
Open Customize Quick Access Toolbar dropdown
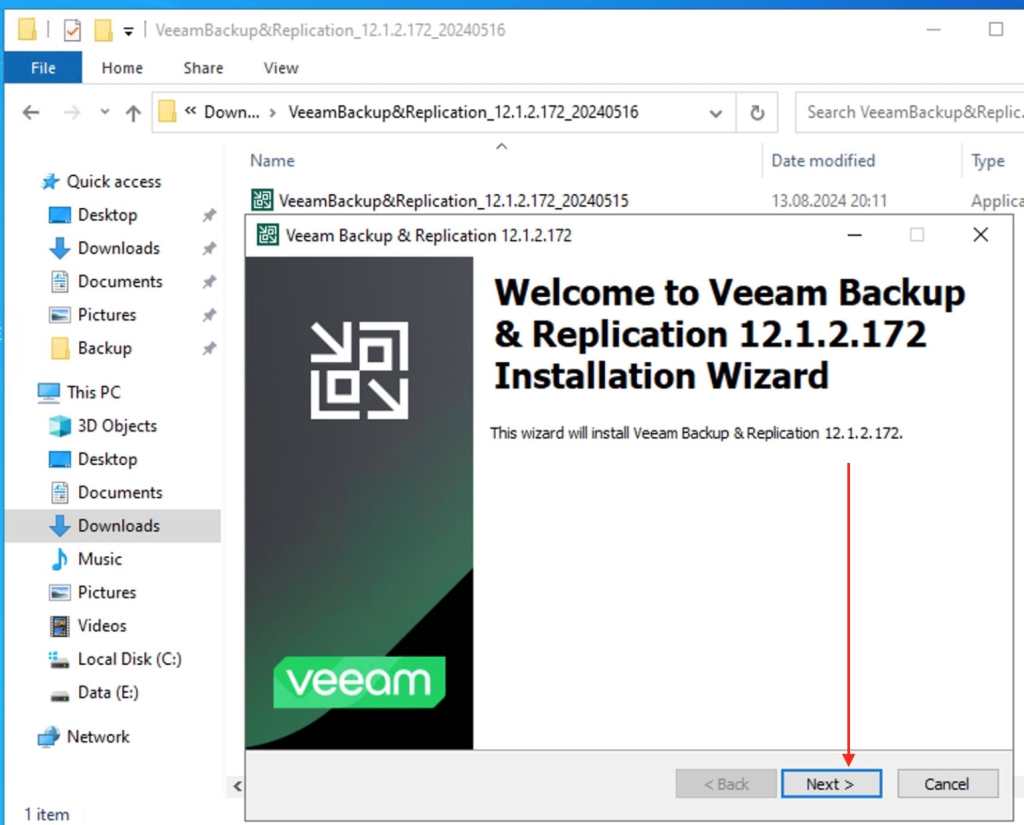[129, 31]
